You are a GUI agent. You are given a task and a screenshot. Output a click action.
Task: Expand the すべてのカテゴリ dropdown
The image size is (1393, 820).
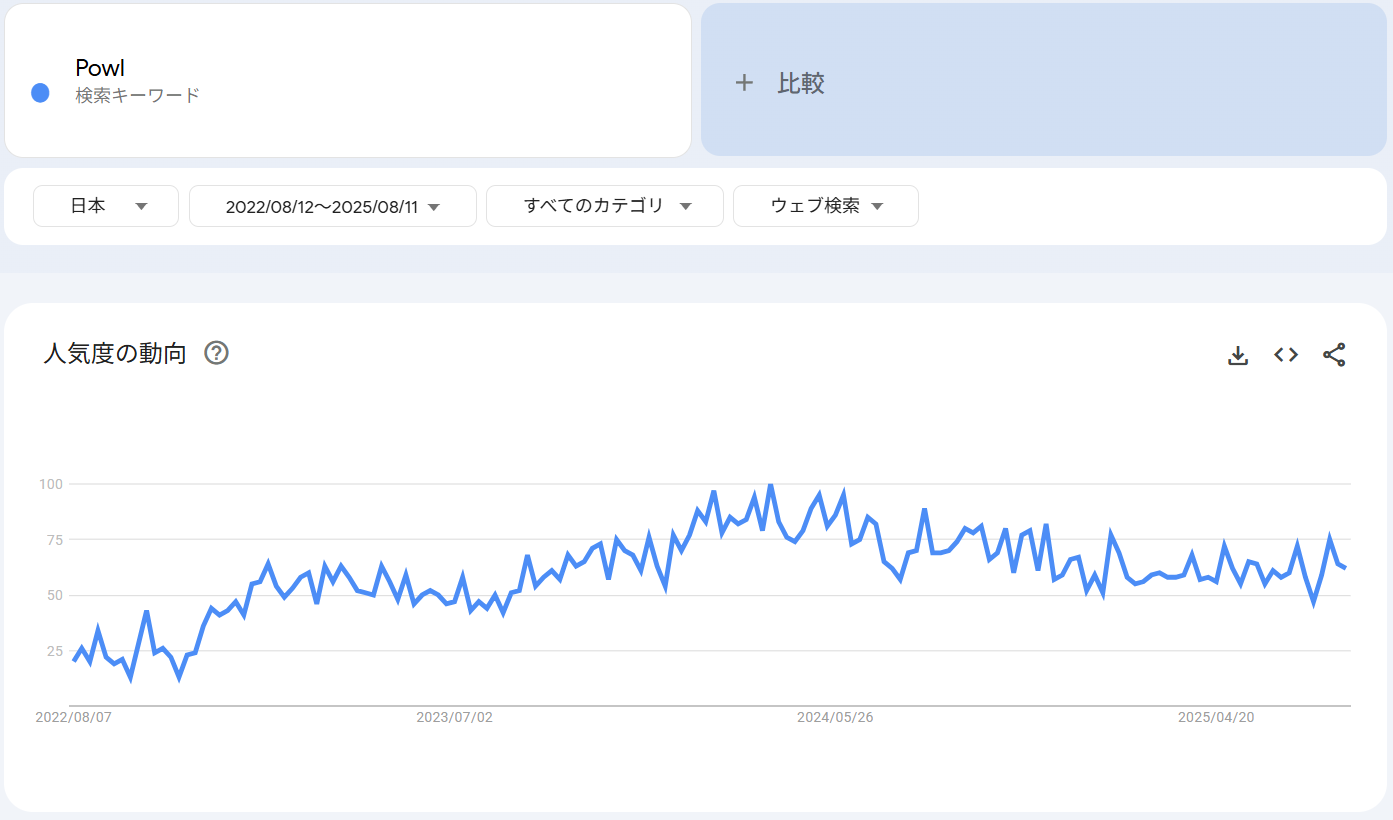coord(605,206)
